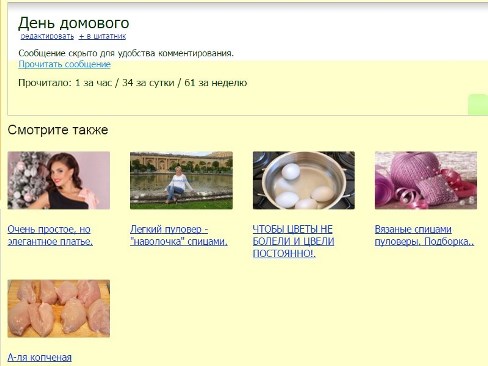
Task: Open 'Прочитать сообщение' link
Action: point(64,64)
